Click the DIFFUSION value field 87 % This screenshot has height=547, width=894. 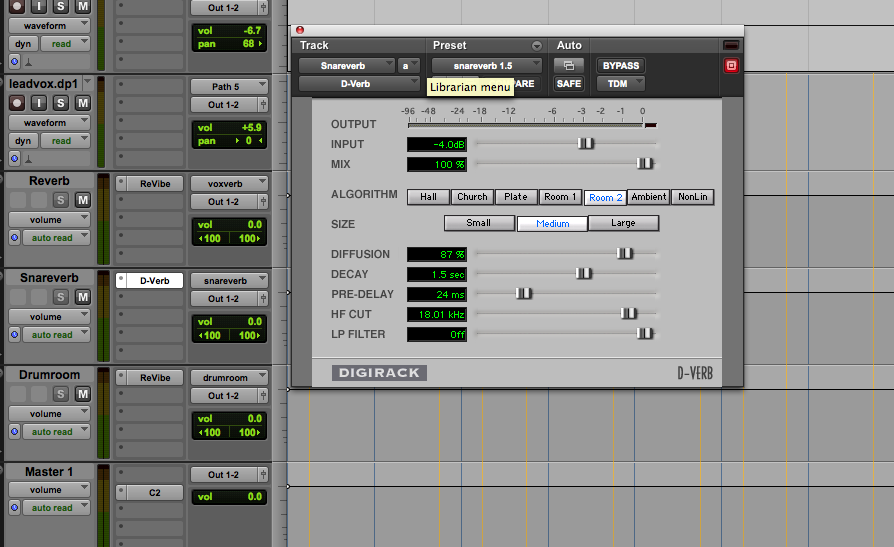point(437,254)
